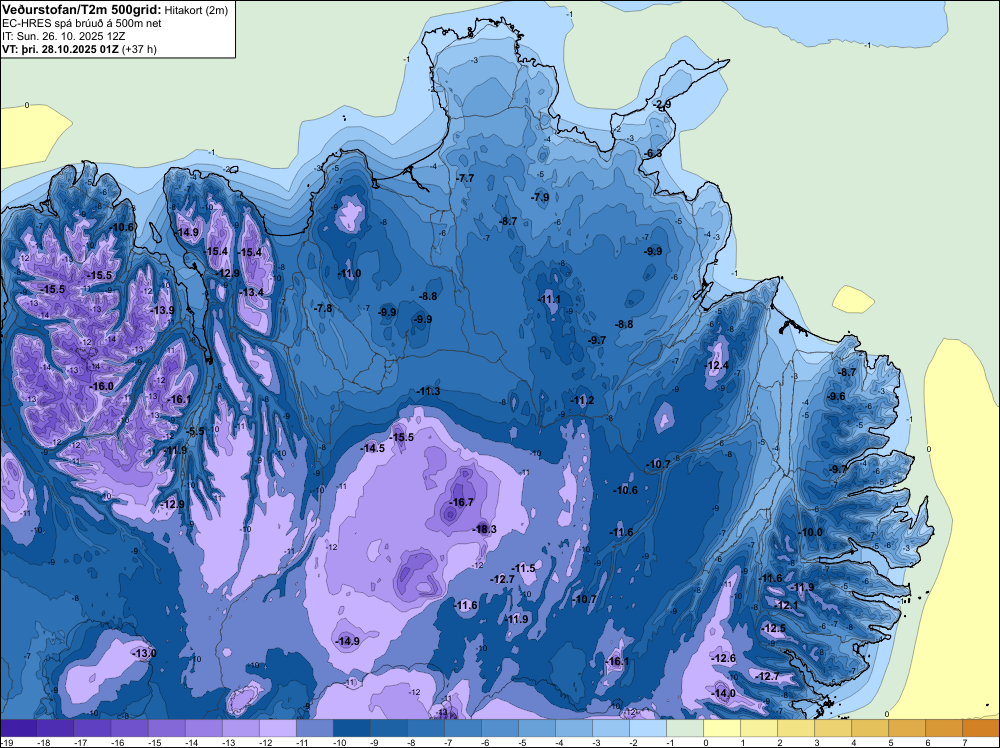Click the title 'Veðurstofan/T2m 500grid'

pyautogui.click(x=80, y=10)
